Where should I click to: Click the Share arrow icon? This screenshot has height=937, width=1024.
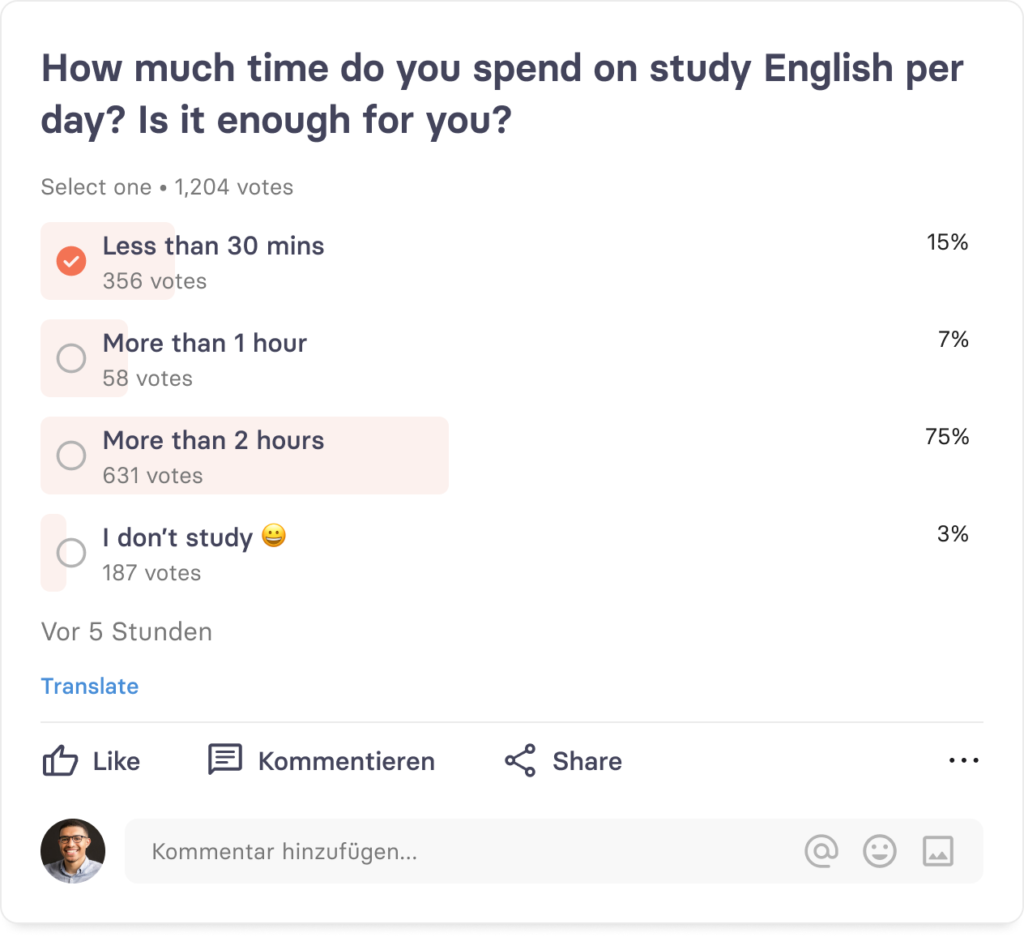coord(520,761)
